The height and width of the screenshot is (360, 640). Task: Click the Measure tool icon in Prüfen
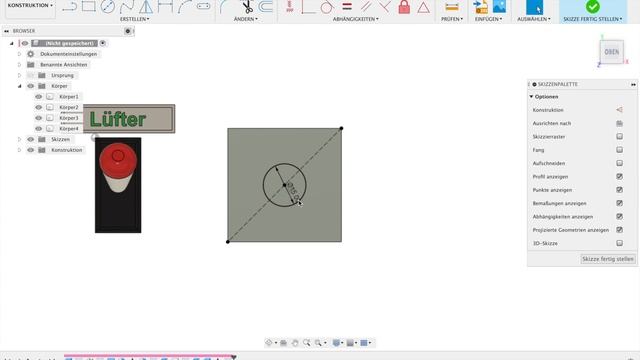click(452, 7)
